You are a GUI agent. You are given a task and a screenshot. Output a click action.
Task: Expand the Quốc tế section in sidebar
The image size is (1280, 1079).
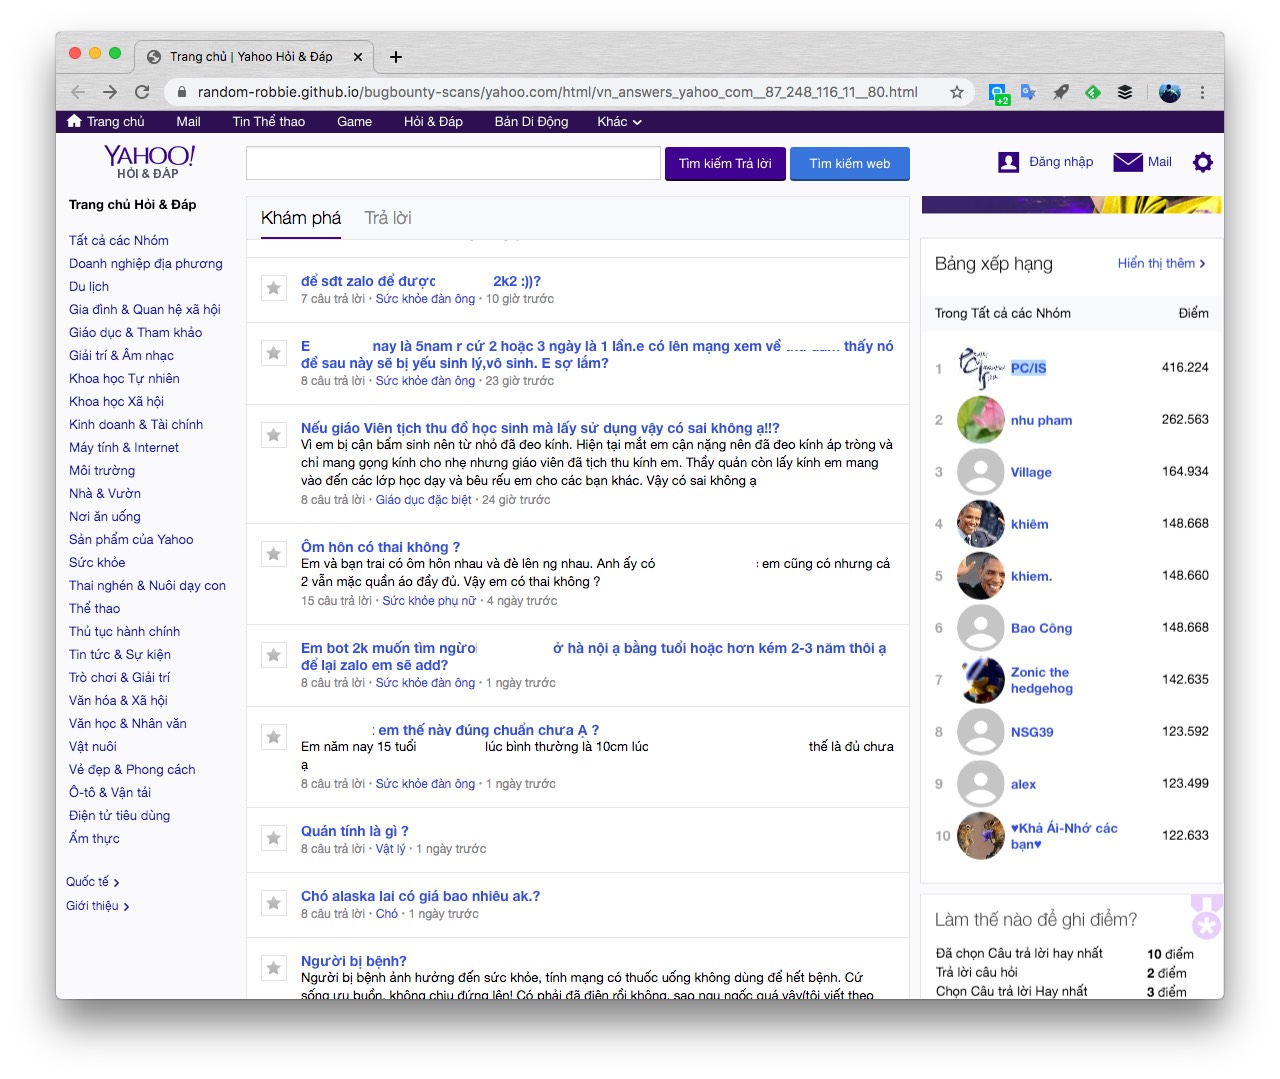tap(93, 882)
